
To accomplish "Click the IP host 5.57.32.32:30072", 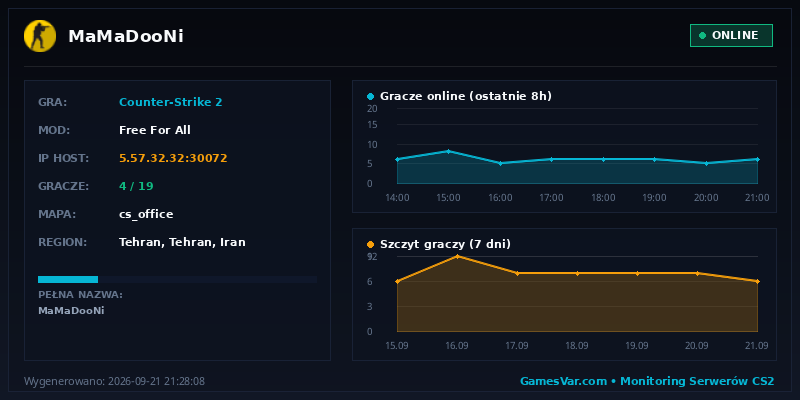I will [x=173, y=158].
